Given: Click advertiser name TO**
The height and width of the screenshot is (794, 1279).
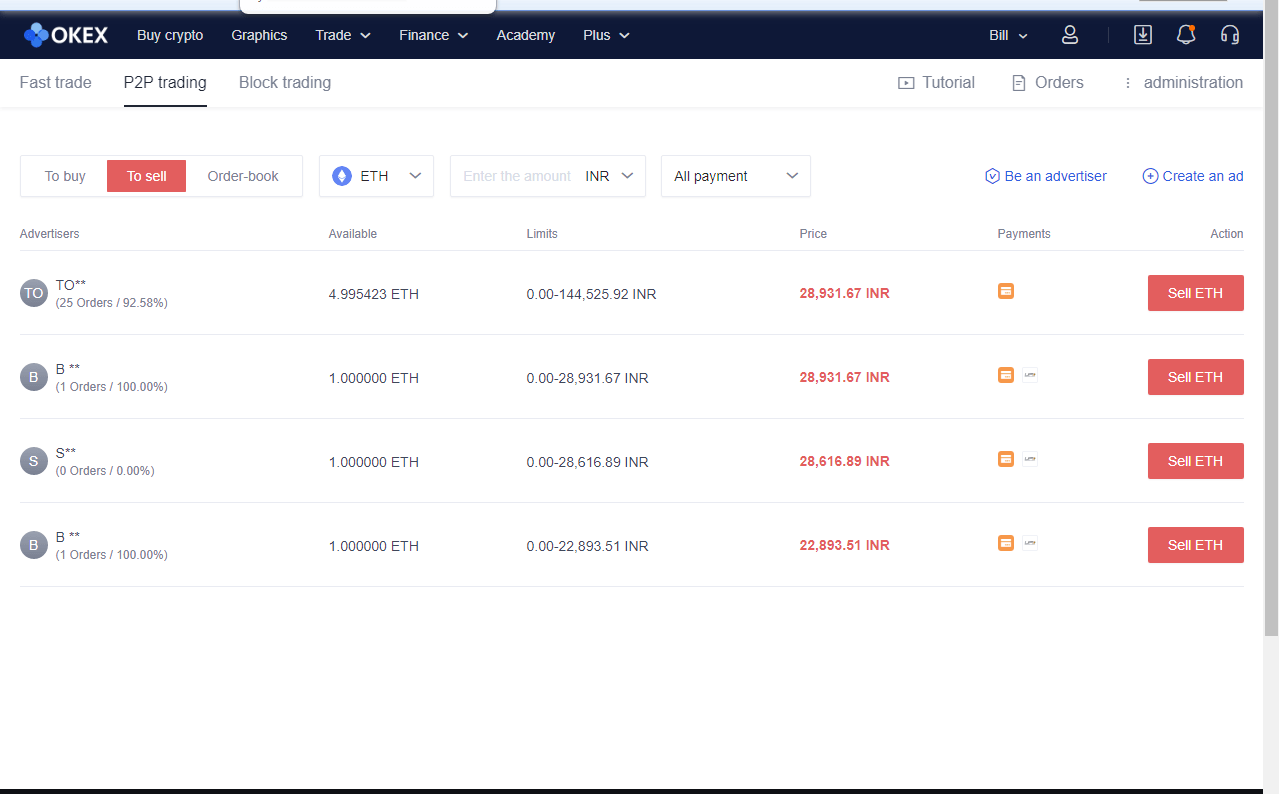Looking at the screenshot, I should click(71, 285).
